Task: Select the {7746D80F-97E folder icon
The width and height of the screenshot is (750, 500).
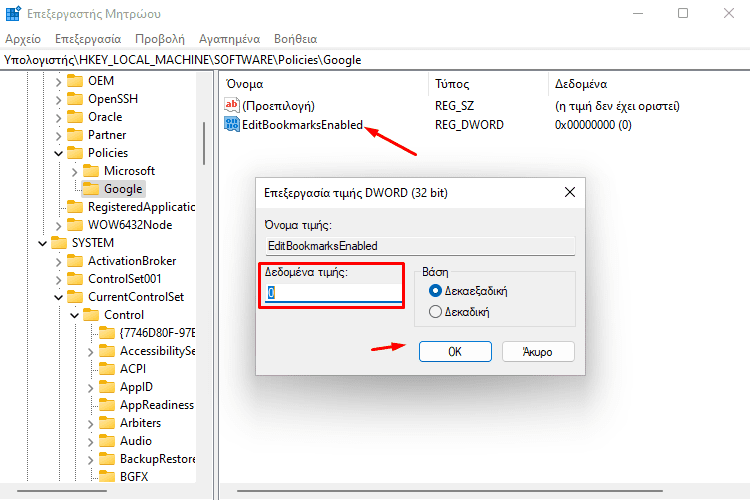Action: pyautogui.click(x=107, y=333)
